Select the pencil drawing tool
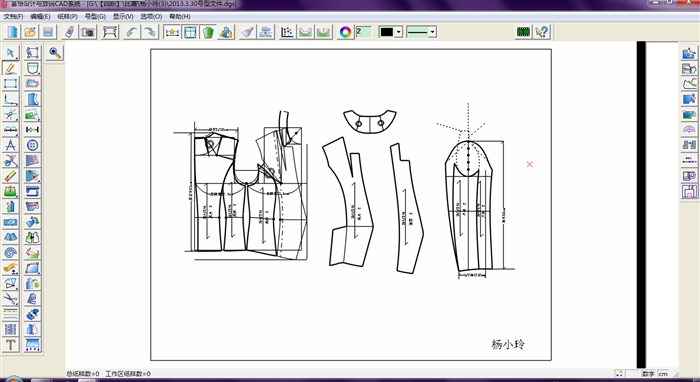Viewport: 700px width, 382px height. [11, 68]
